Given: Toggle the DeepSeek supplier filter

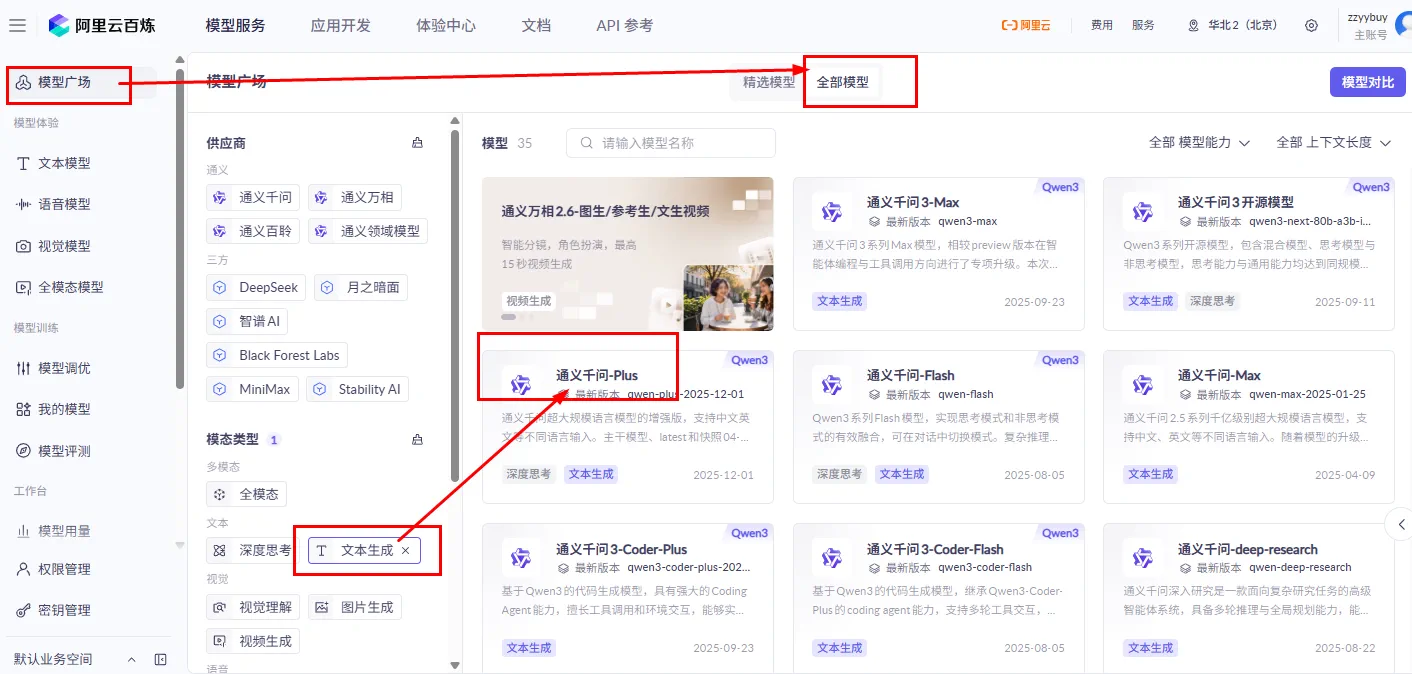Looking at the screenshot, I should (256, 287).
